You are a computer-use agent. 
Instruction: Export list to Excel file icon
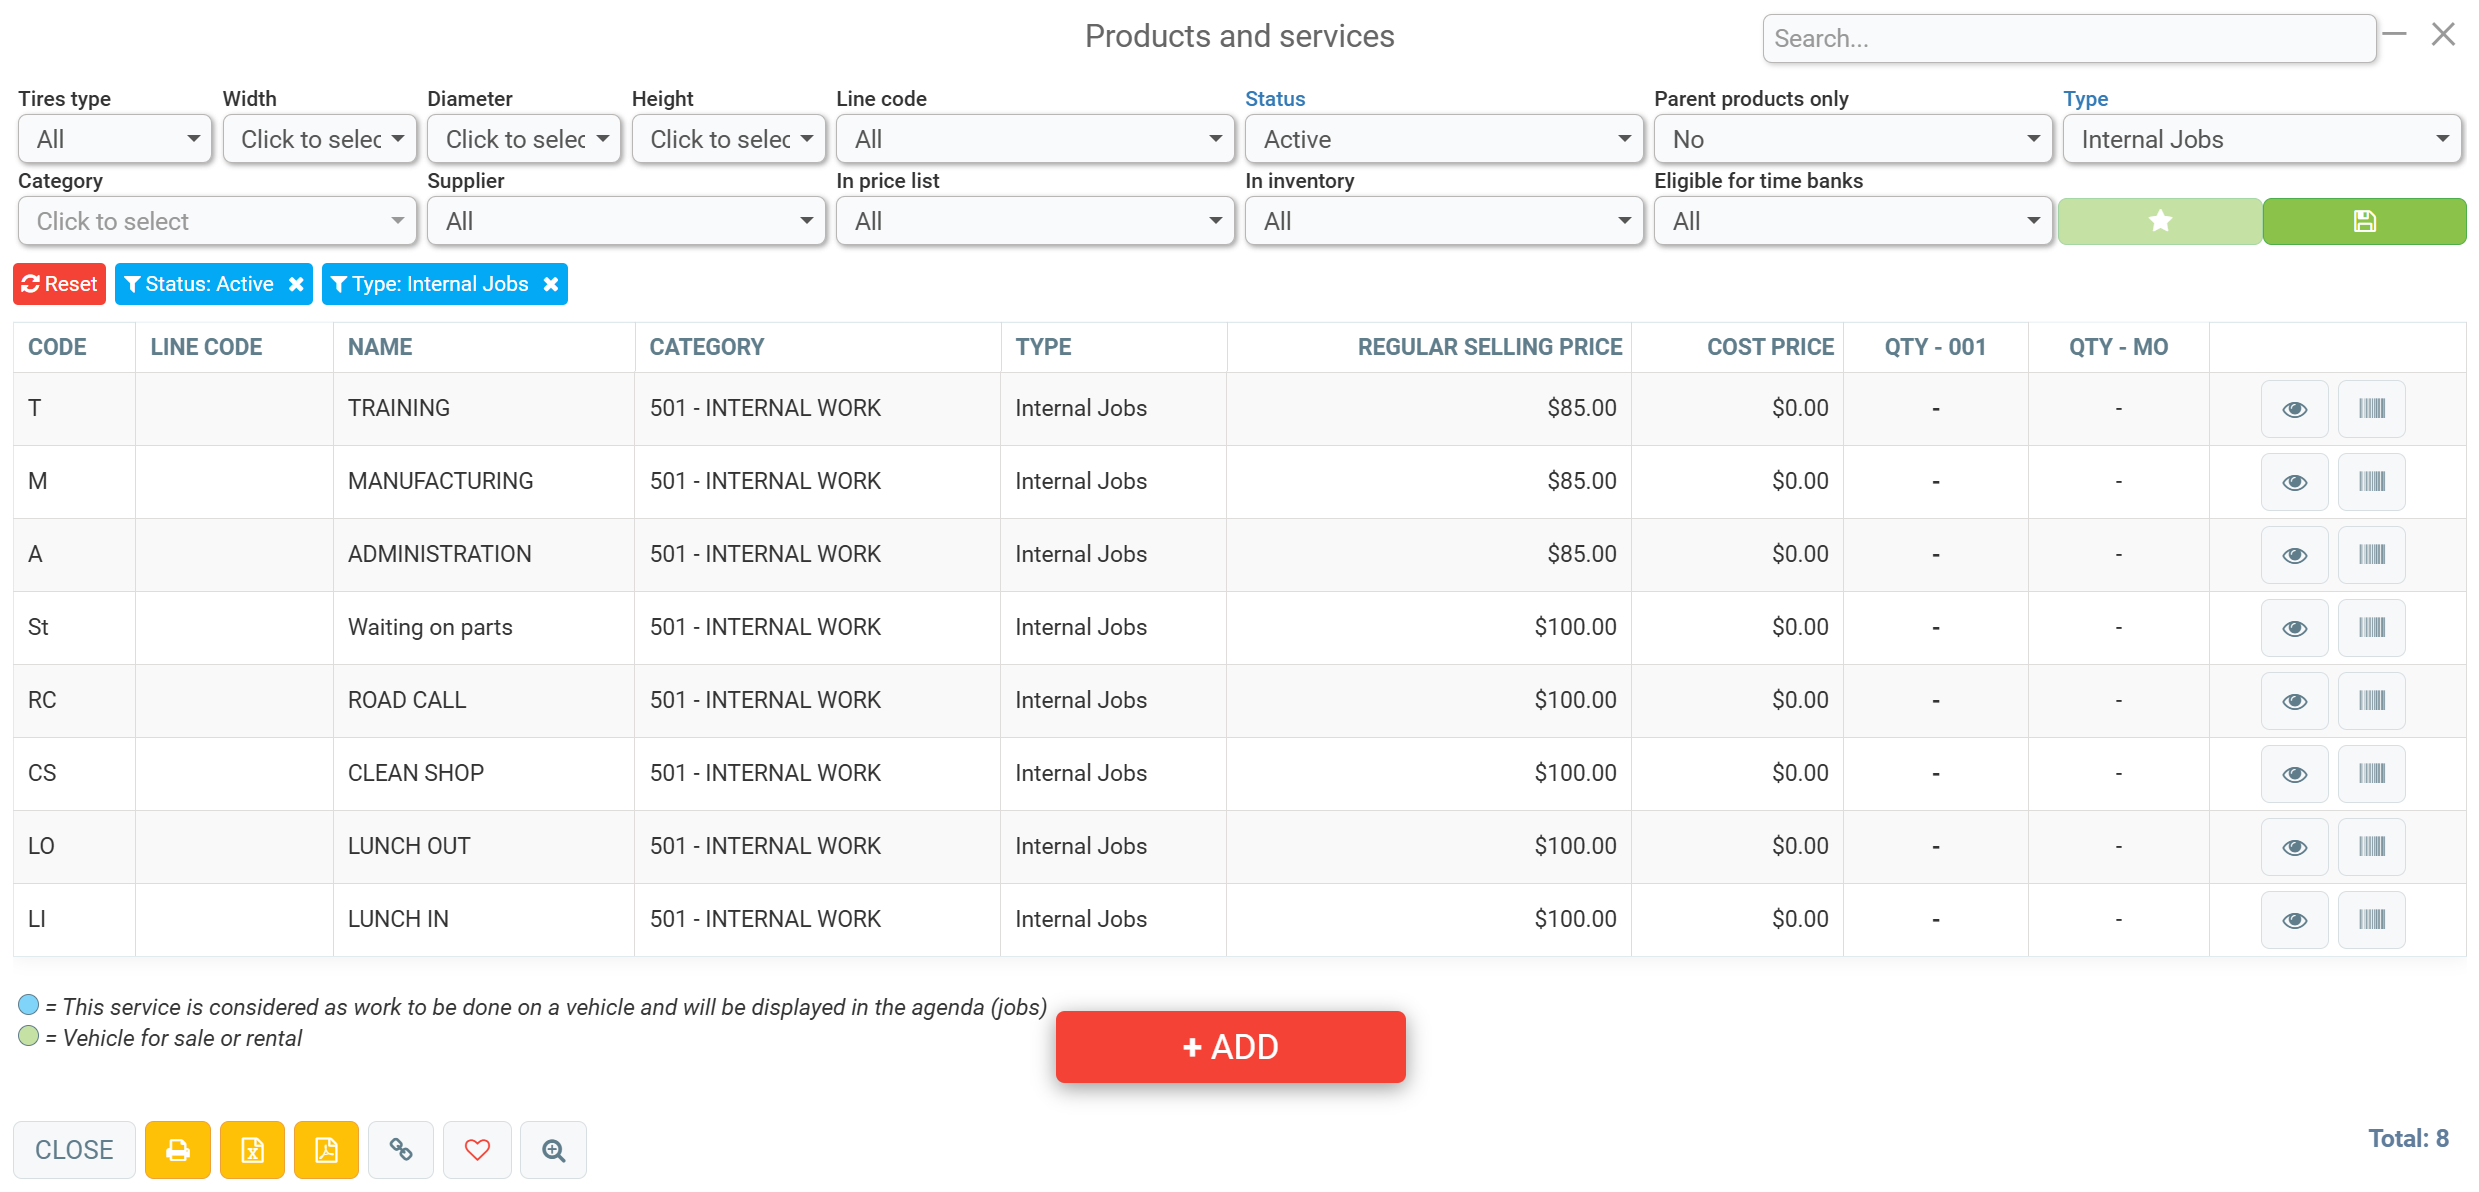(252, 1150)
